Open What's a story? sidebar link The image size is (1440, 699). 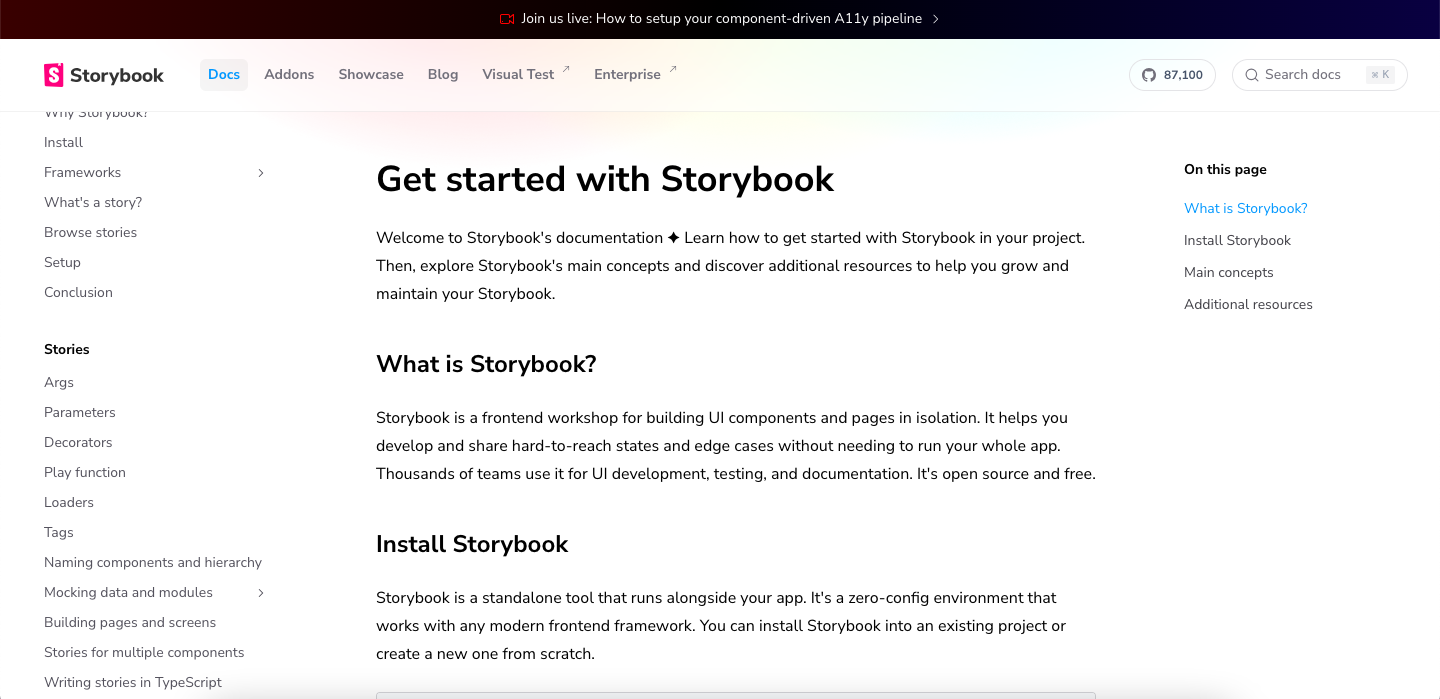point(93,203)
